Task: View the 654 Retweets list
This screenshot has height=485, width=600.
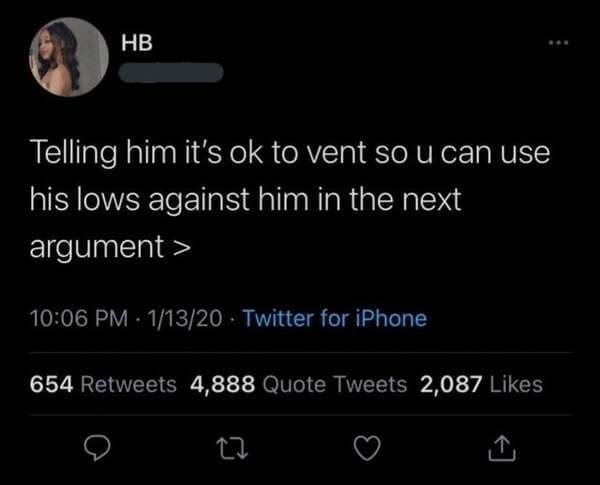Action: click(103, 384)
